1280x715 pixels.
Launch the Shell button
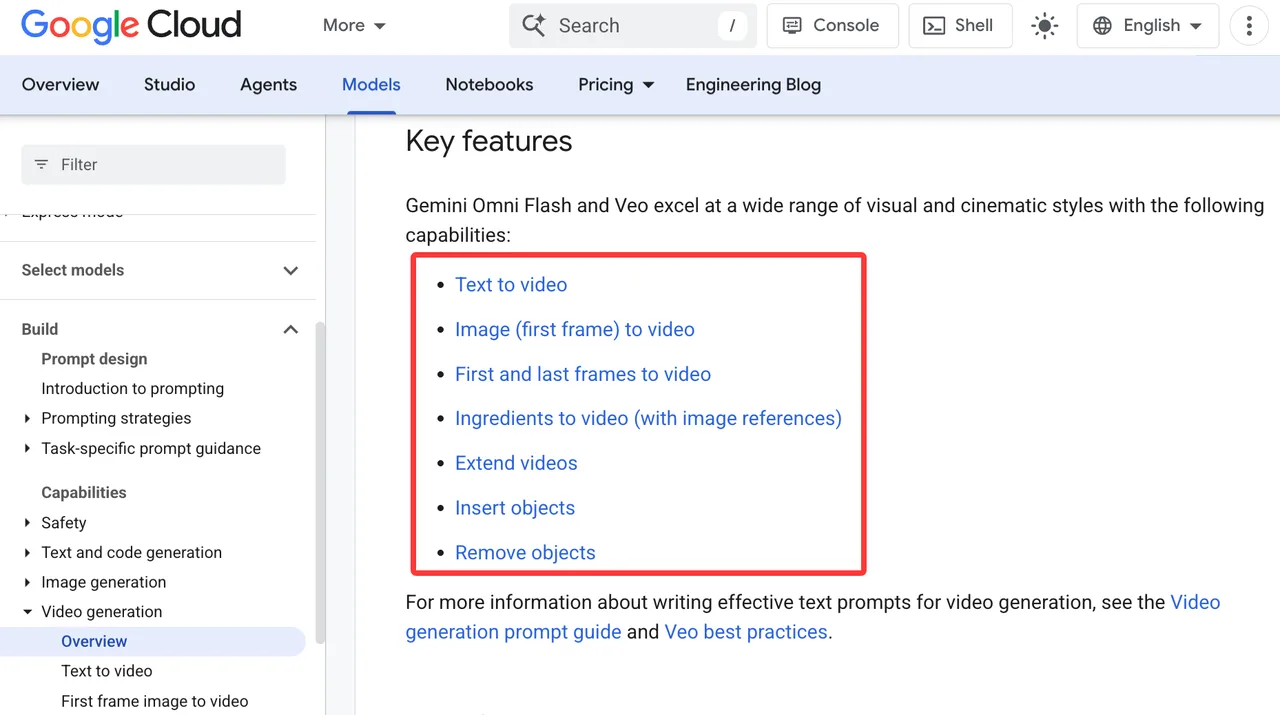click(960, 26)
